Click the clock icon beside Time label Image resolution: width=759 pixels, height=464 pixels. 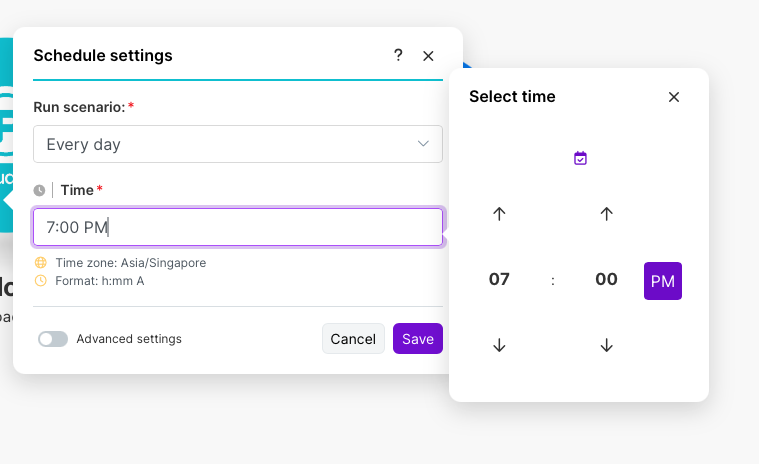point(39,190)
